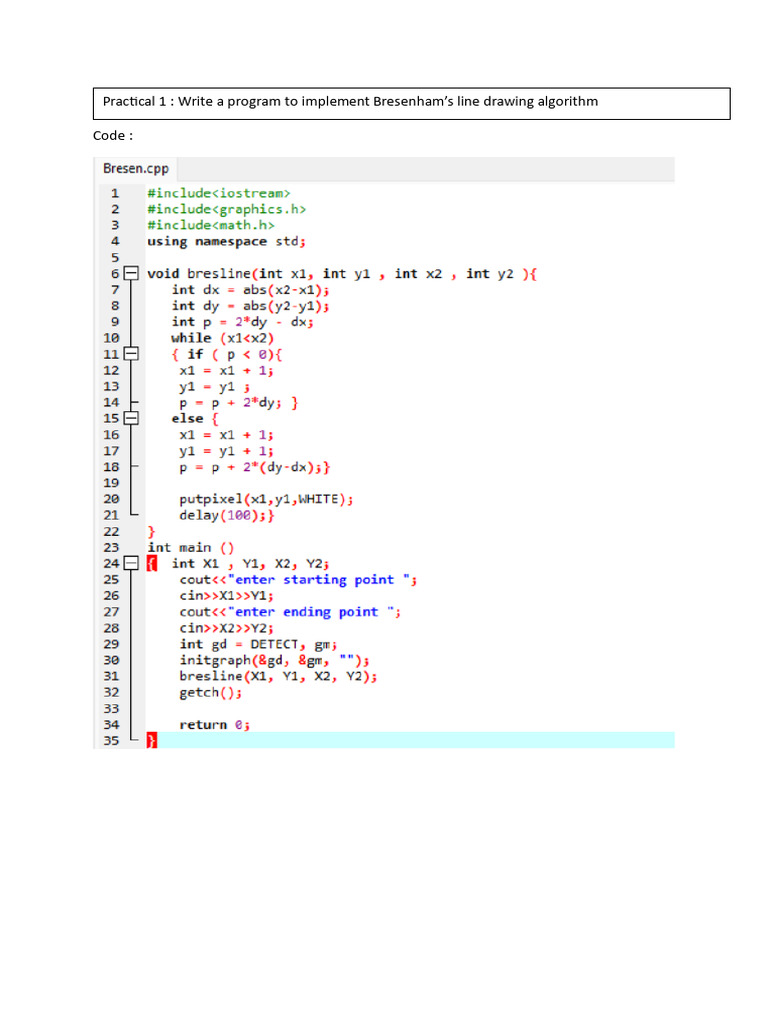Click 'using namespace std;' line

click(x=226, y=242)
